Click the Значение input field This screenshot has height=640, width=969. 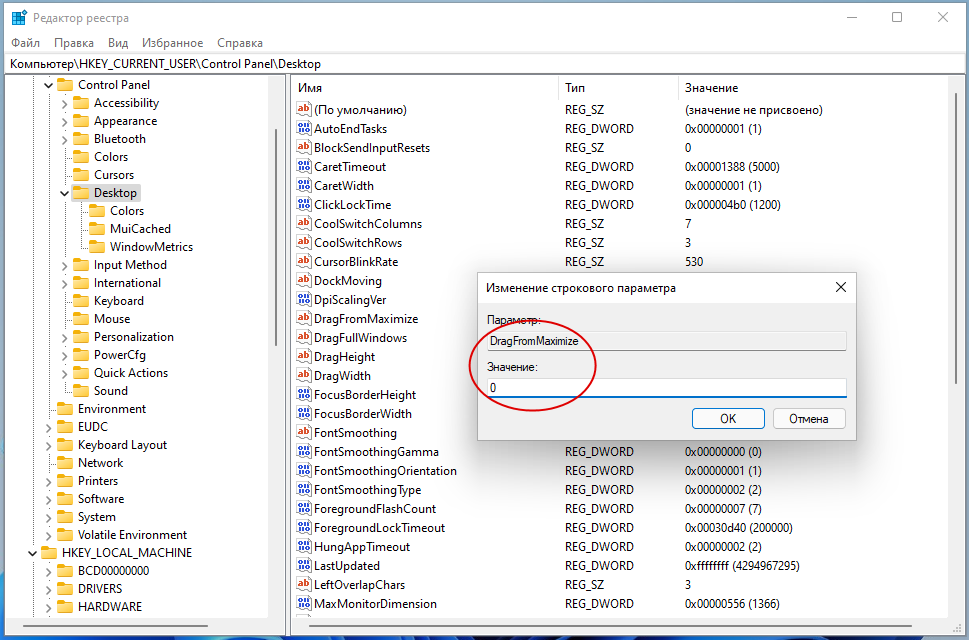666,388
